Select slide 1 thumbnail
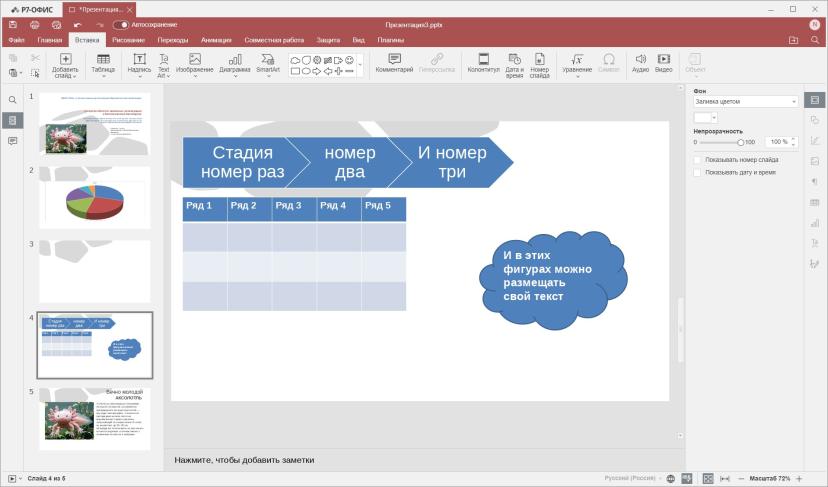The height and width of the screenshot is (487, 828). 95,124
